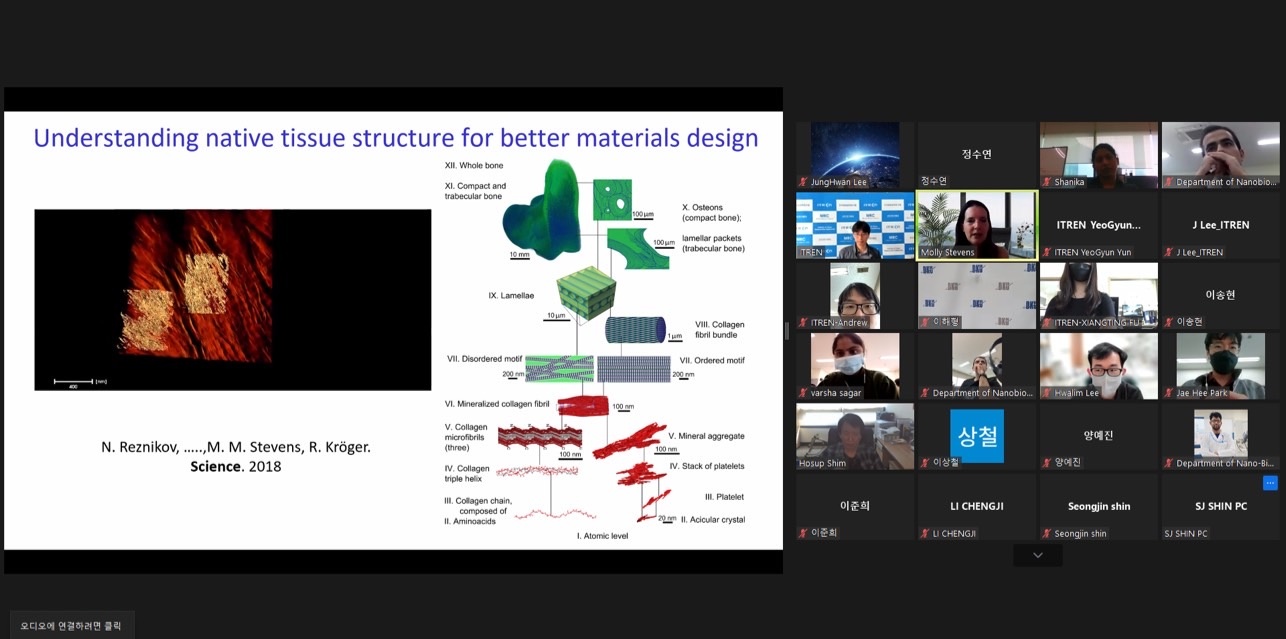Click the muted mic icon next to Shanika

(x=1047, y=182)
